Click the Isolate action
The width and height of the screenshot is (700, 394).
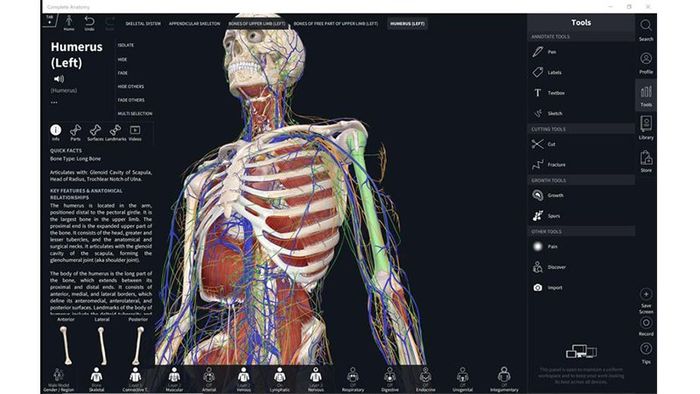(126, 45)
